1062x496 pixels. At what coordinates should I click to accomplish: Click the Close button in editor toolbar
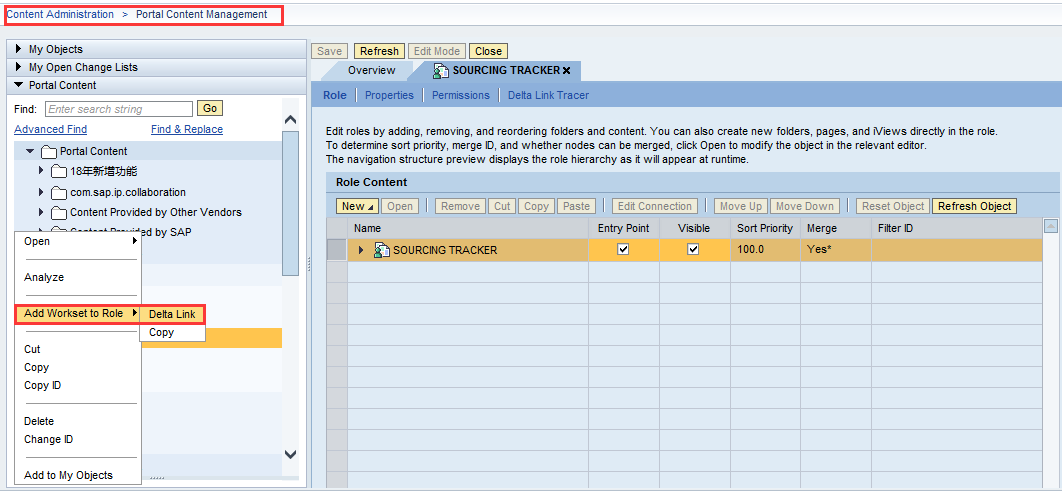tap(488, 51)
